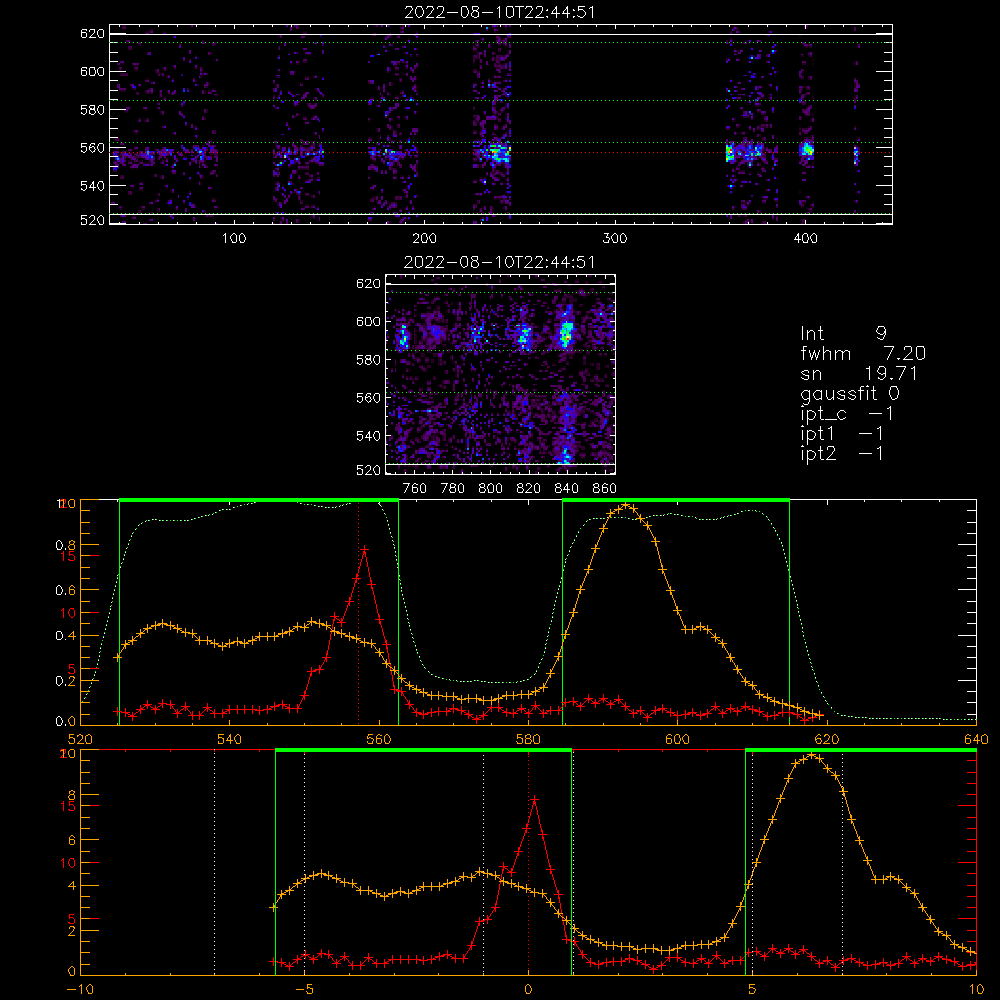The width and height of the screenshot is (1000, 1000).
Task: Click x-axis label 840 on middle image
Action: tap(566, 489)
